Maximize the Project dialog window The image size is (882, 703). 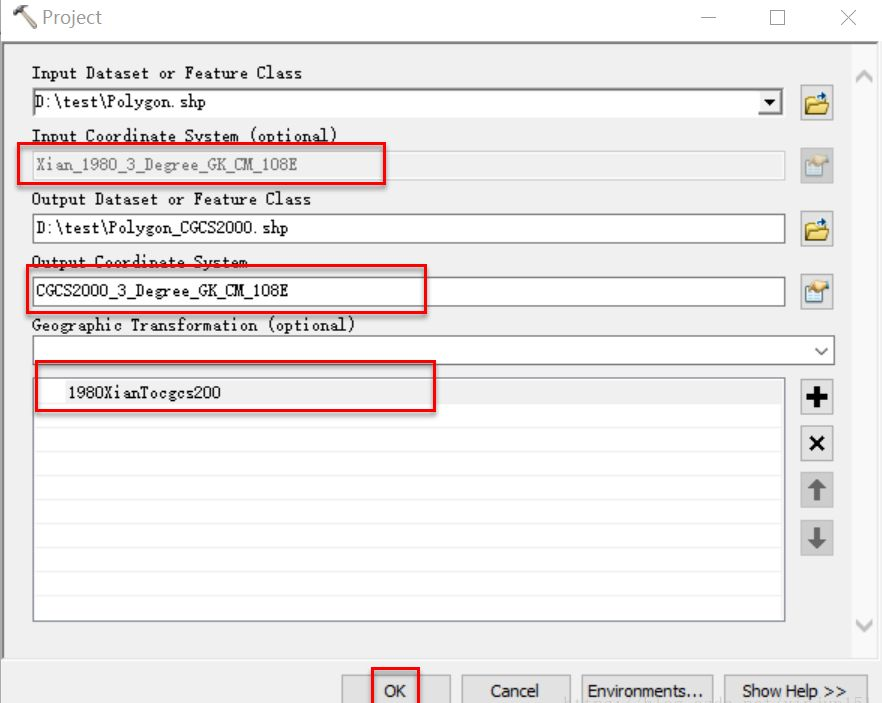point(777,17)
